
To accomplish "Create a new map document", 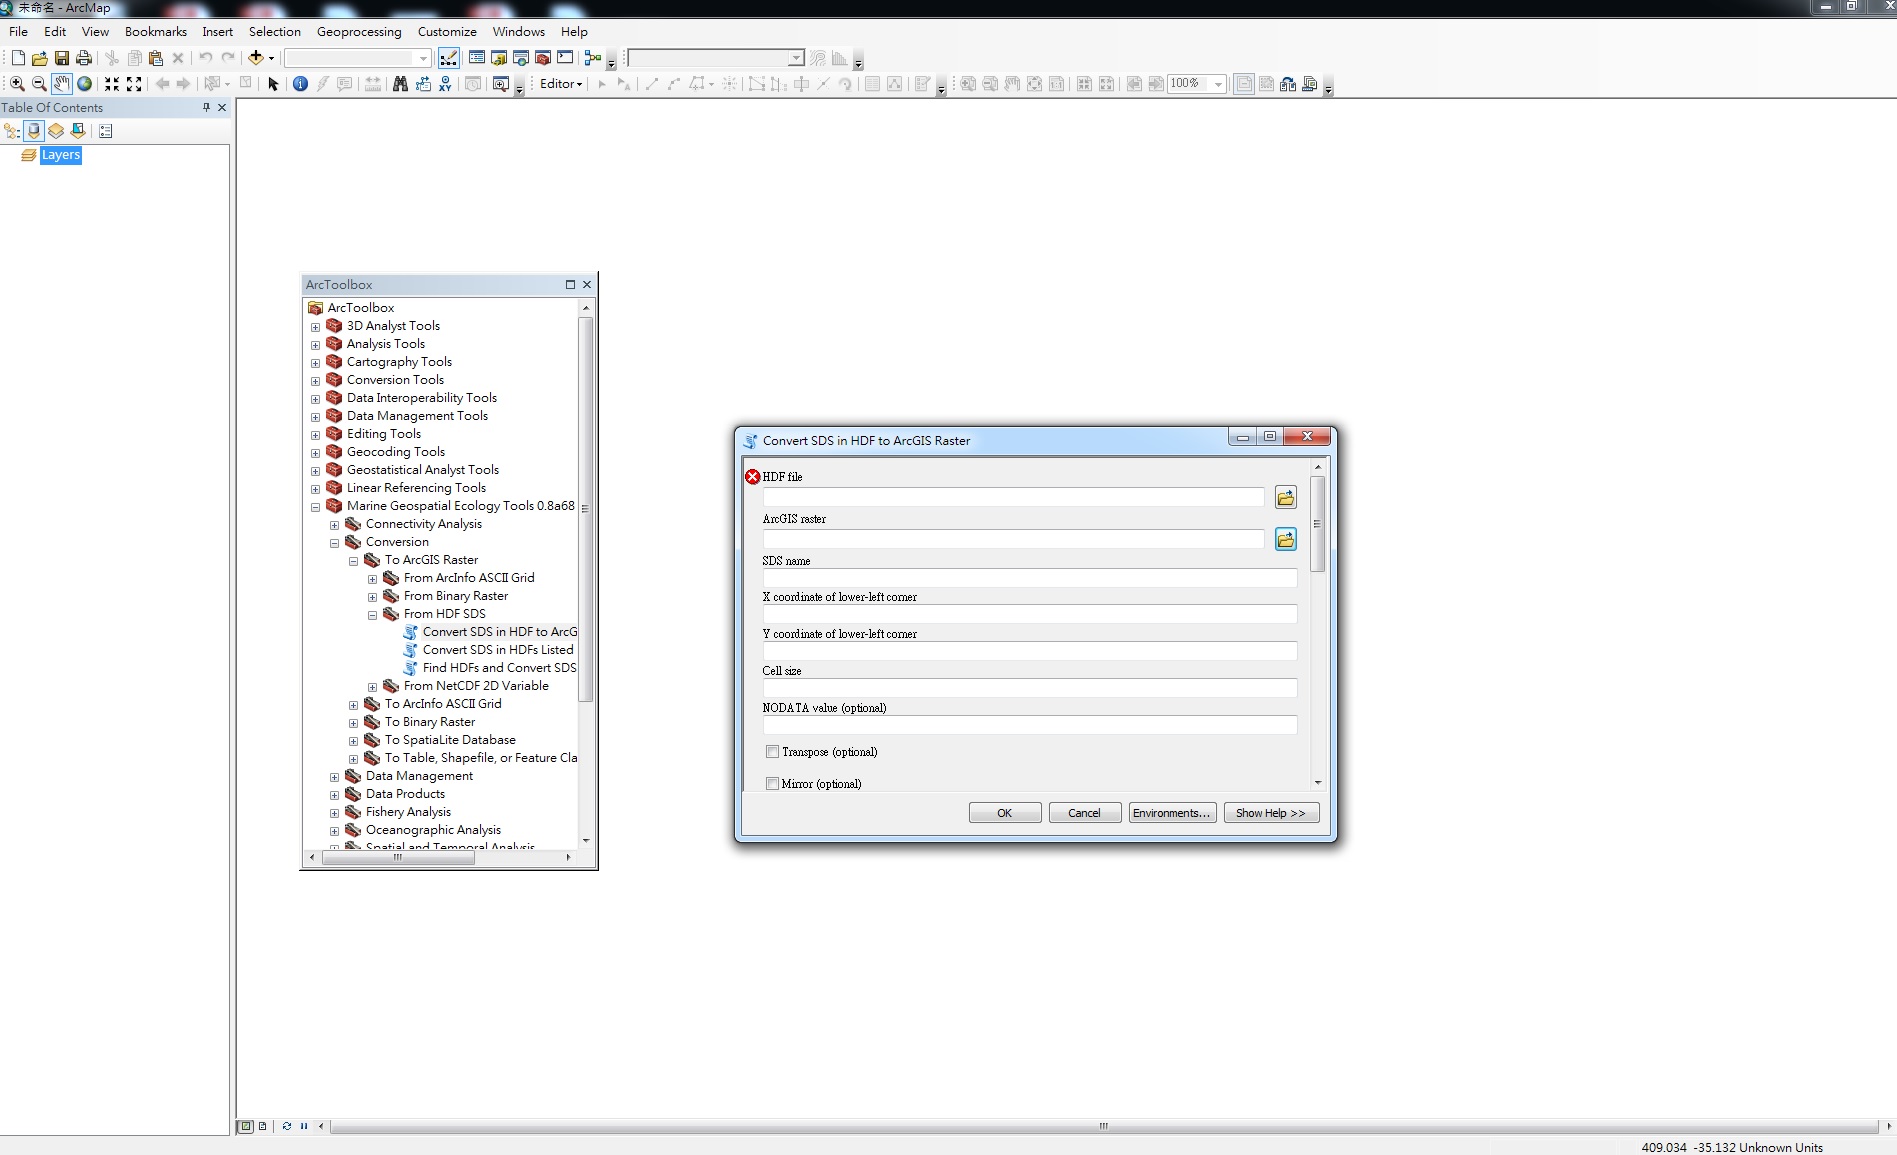I will pos(18,58).
